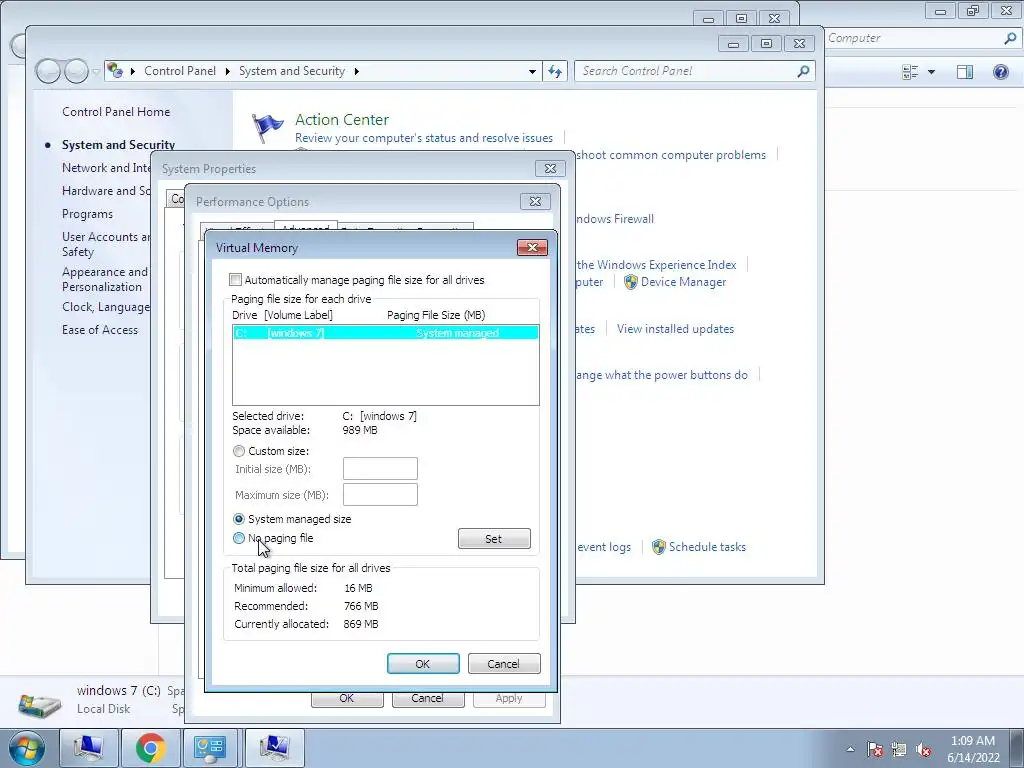
Task: Click the Set button in Virtual Memory
Action: [494, 539]
